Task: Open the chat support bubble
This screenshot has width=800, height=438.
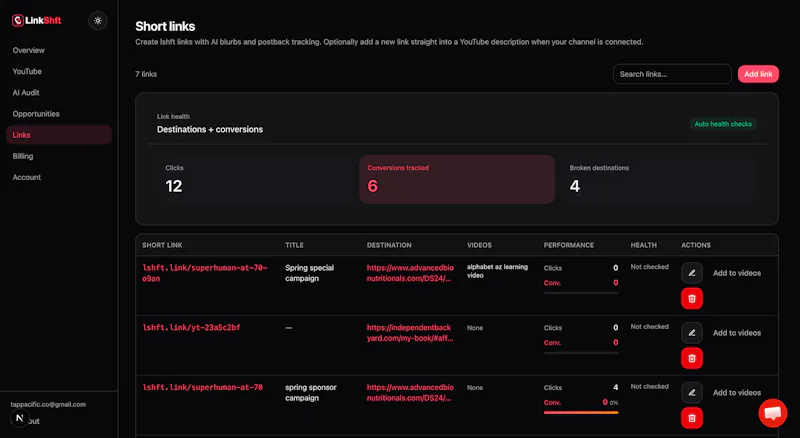Action: tap(772, 413)
